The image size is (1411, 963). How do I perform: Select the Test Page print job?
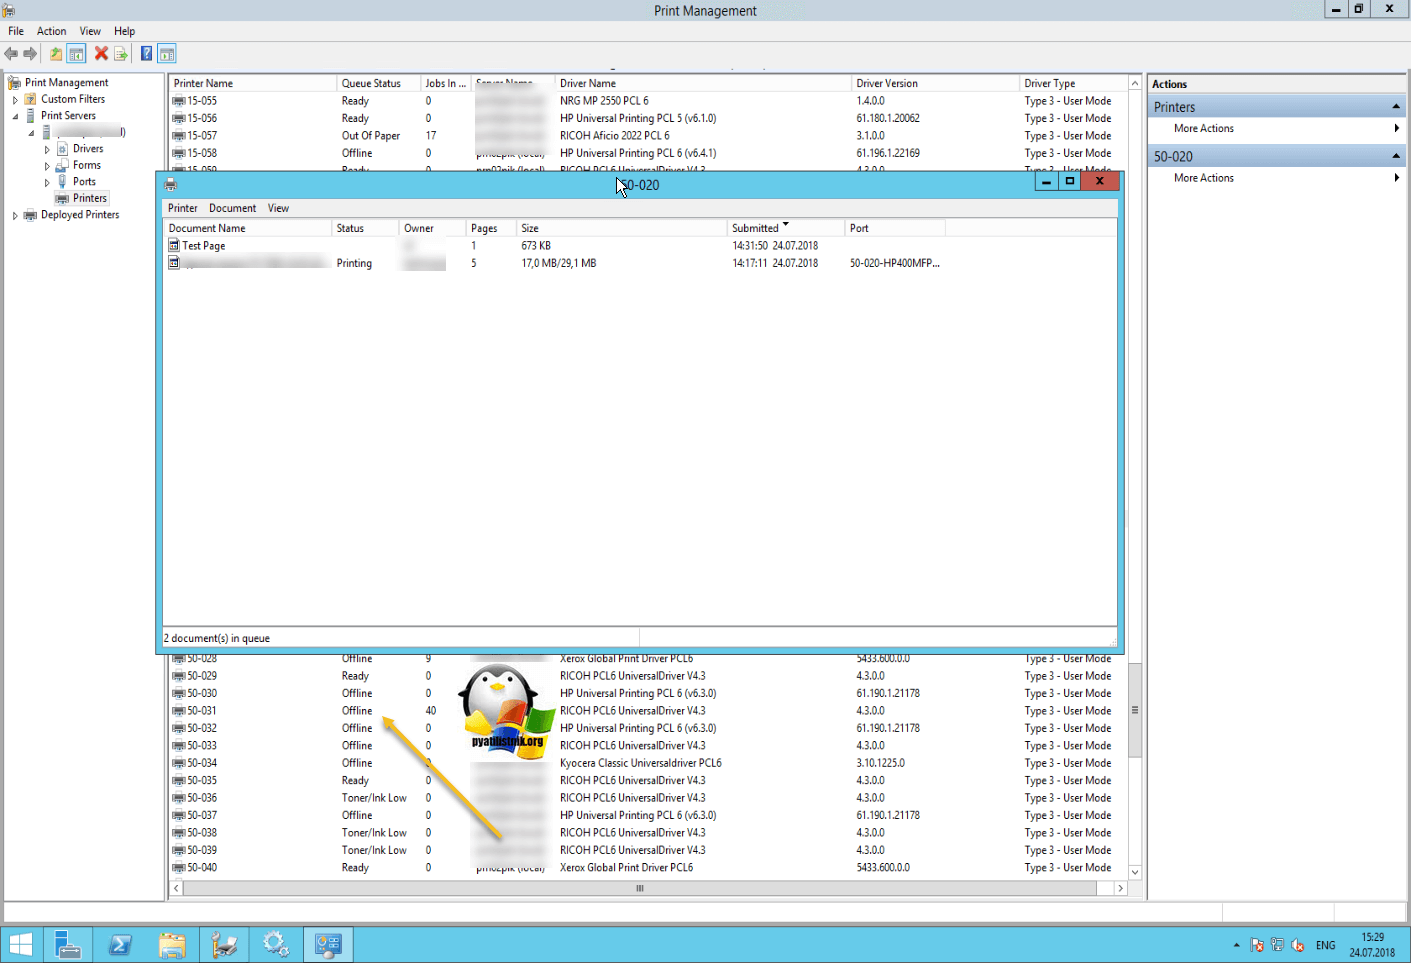[x=204, y=246]
